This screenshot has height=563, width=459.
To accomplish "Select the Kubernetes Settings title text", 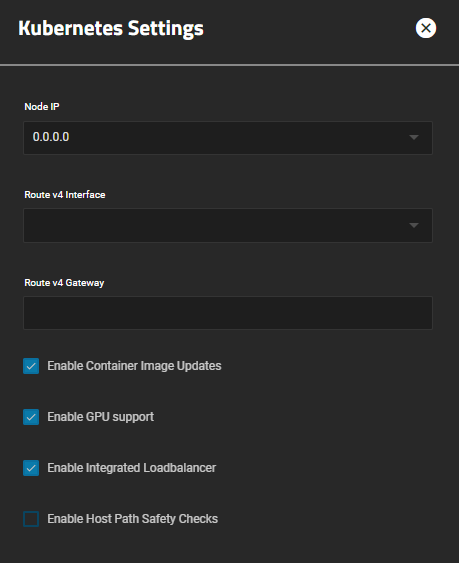I will 111,28.
